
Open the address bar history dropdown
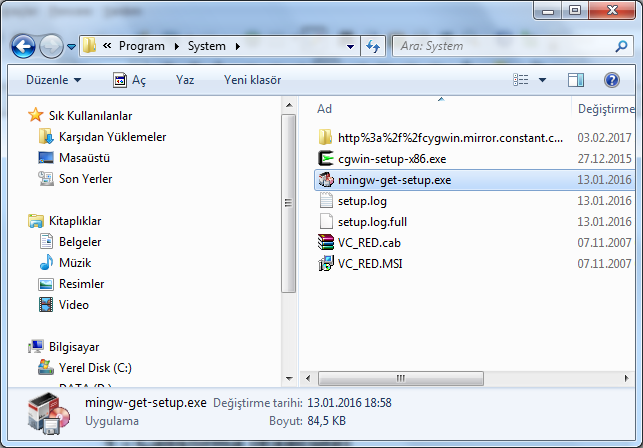click(x=351, y=46)
